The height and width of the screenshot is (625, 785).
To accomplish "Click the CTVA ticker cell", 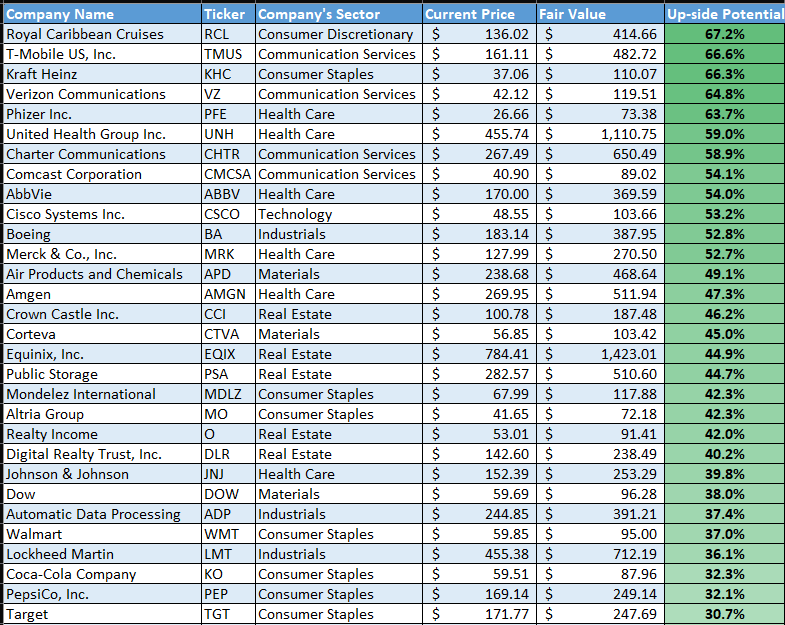I will click(x=228, y=334).
